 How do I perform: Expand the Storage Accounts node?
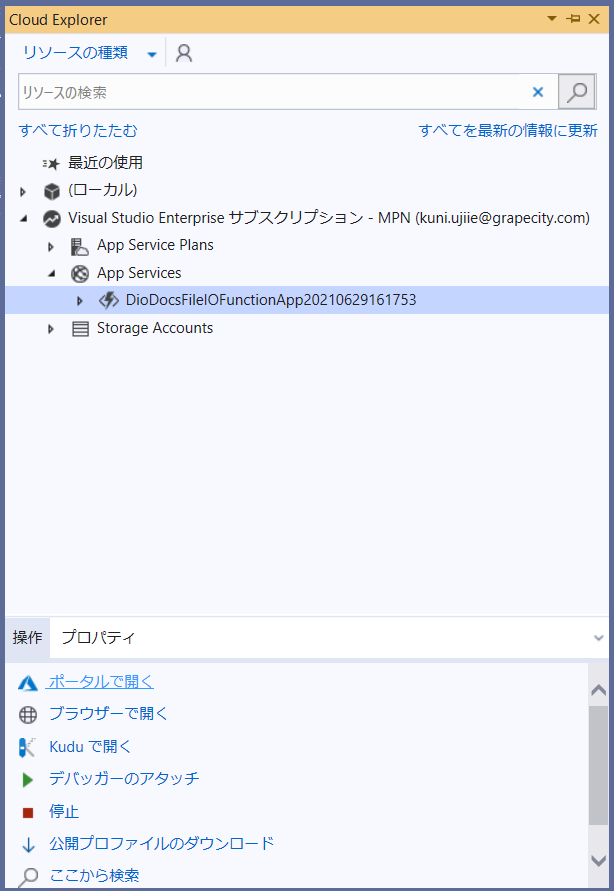(x=51, y=329)
